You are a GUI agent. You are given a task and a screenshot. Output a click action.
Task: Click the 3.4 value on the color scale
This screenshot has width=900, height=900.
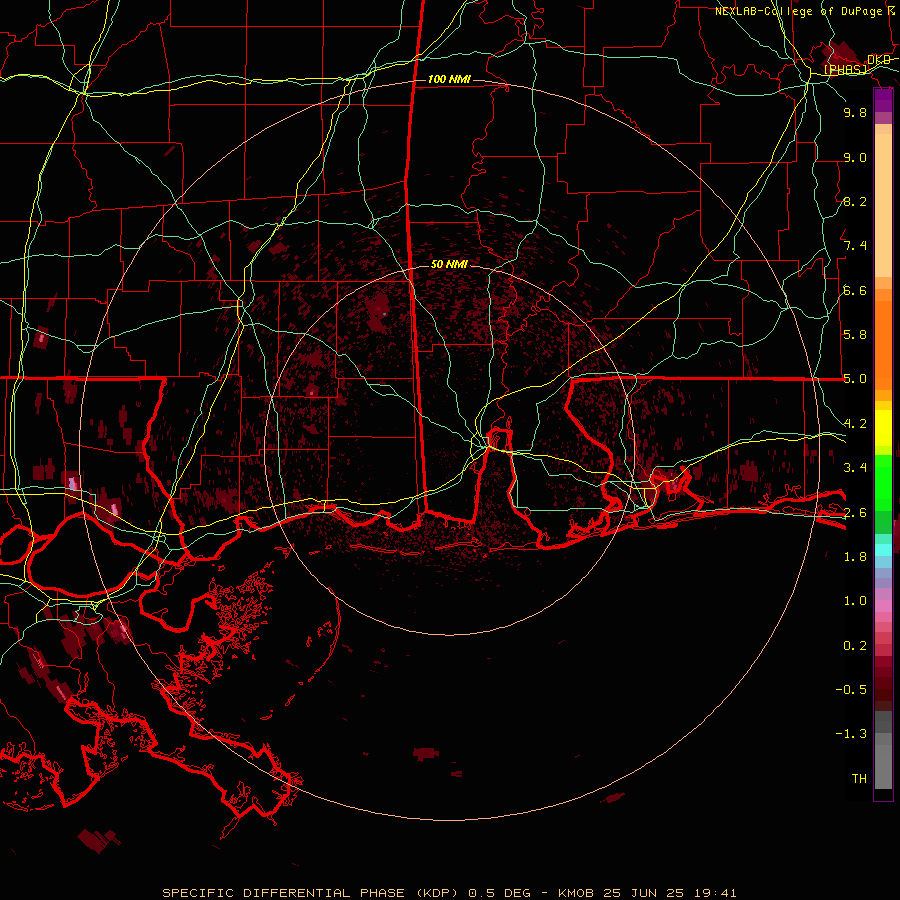tap(855, 468)
